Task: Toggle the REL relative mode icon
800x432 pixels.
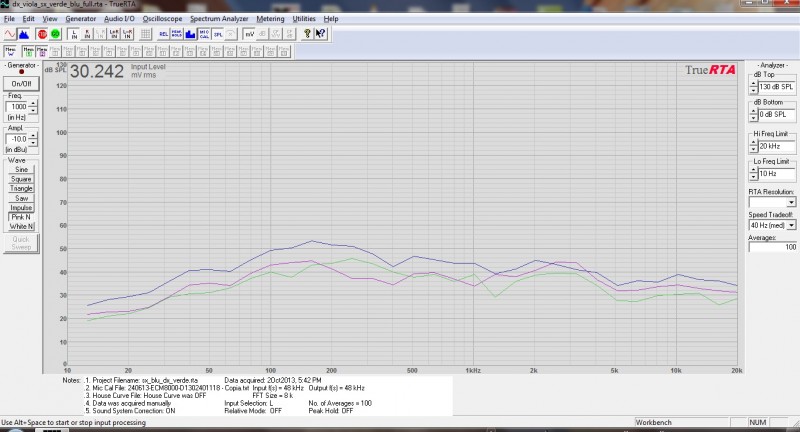Action: click(x=164, y=34)
